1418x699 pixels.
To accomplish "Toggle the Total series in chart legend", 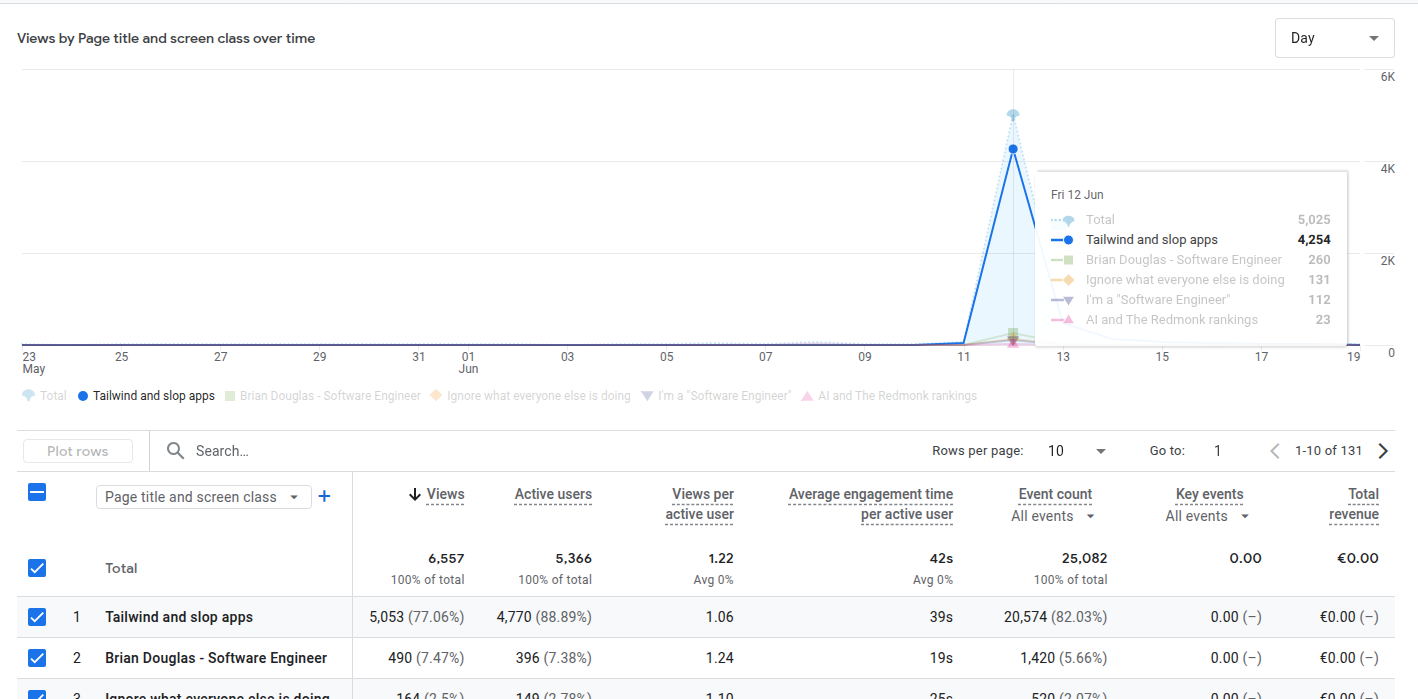I will tap(44, 396).
